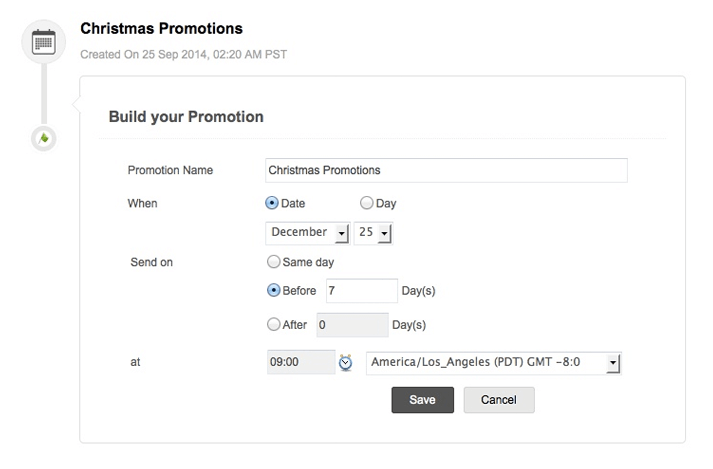Expand the day number 25 dropdown

click(373, 233)
